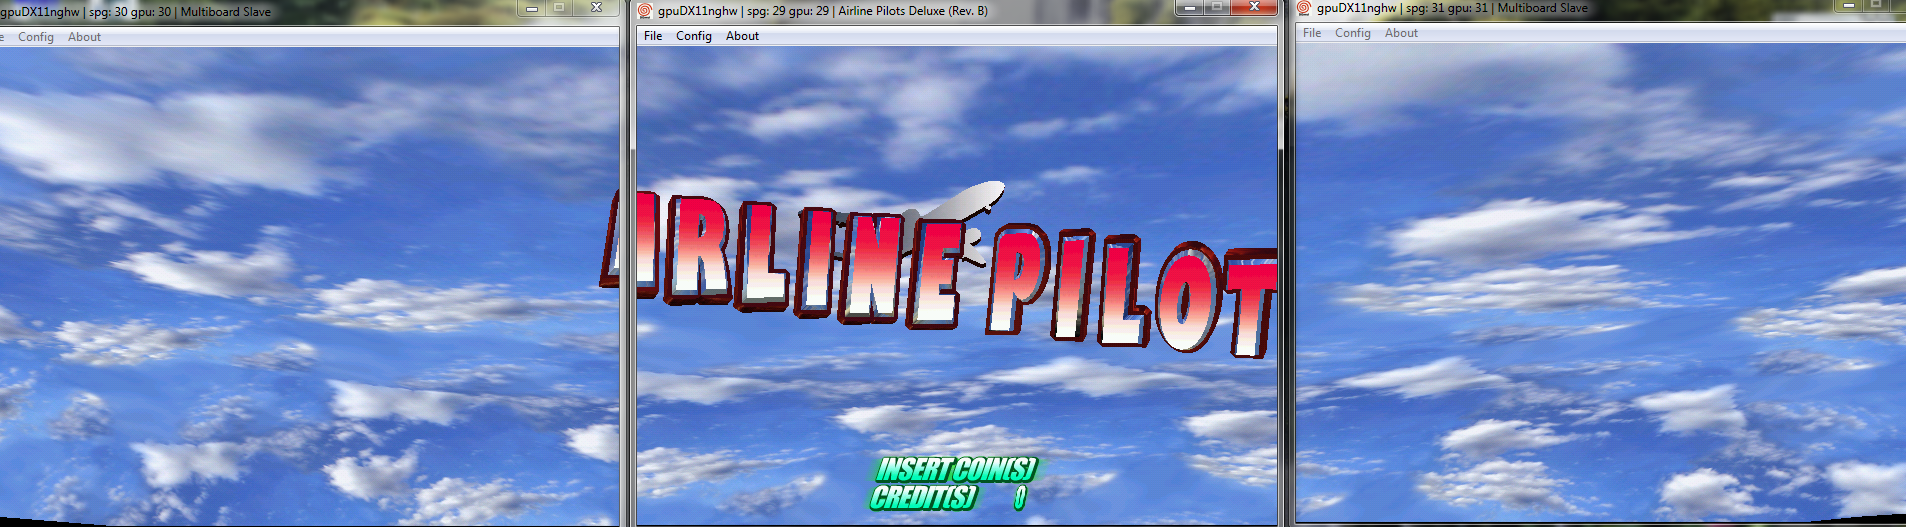Image resolution: width=1906 pixels, height=527 pixels.
Task: Minimize the left Multiboard Slave window
Action: coord(532,8)
